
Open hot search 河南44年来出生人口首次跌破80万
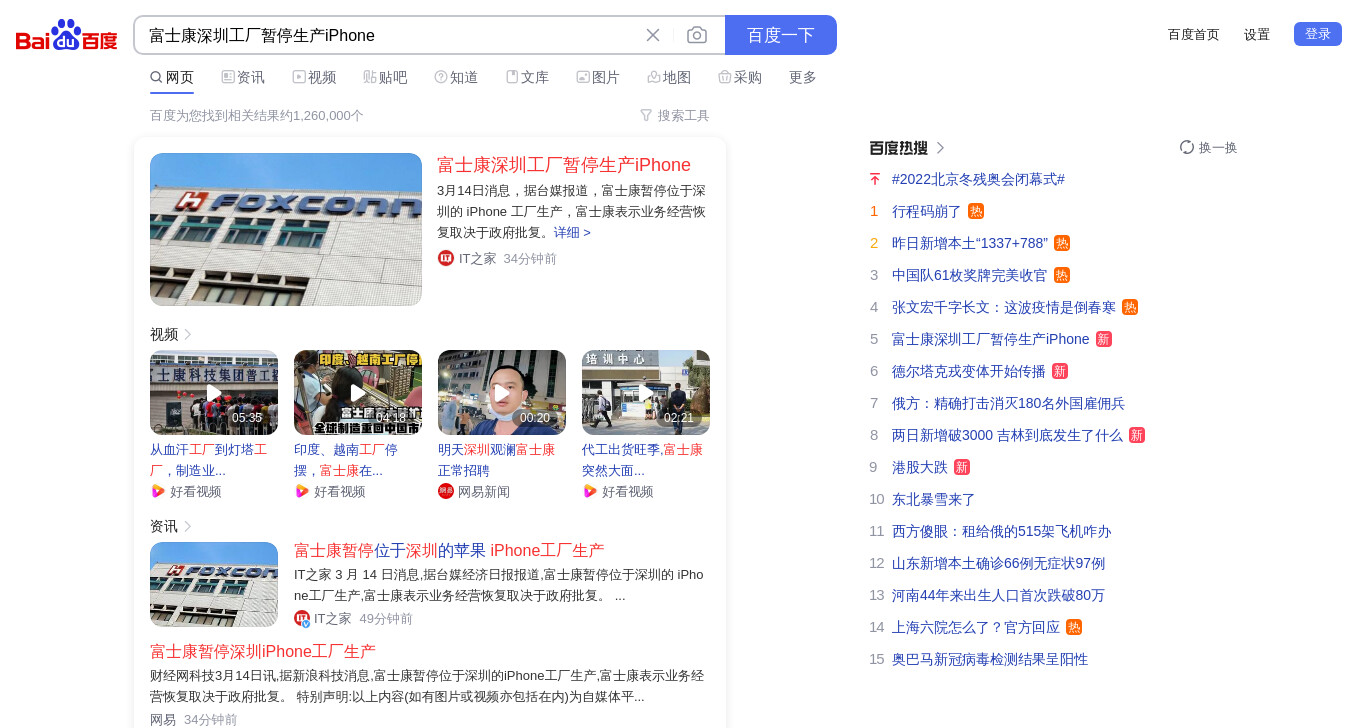coord(999,595)
